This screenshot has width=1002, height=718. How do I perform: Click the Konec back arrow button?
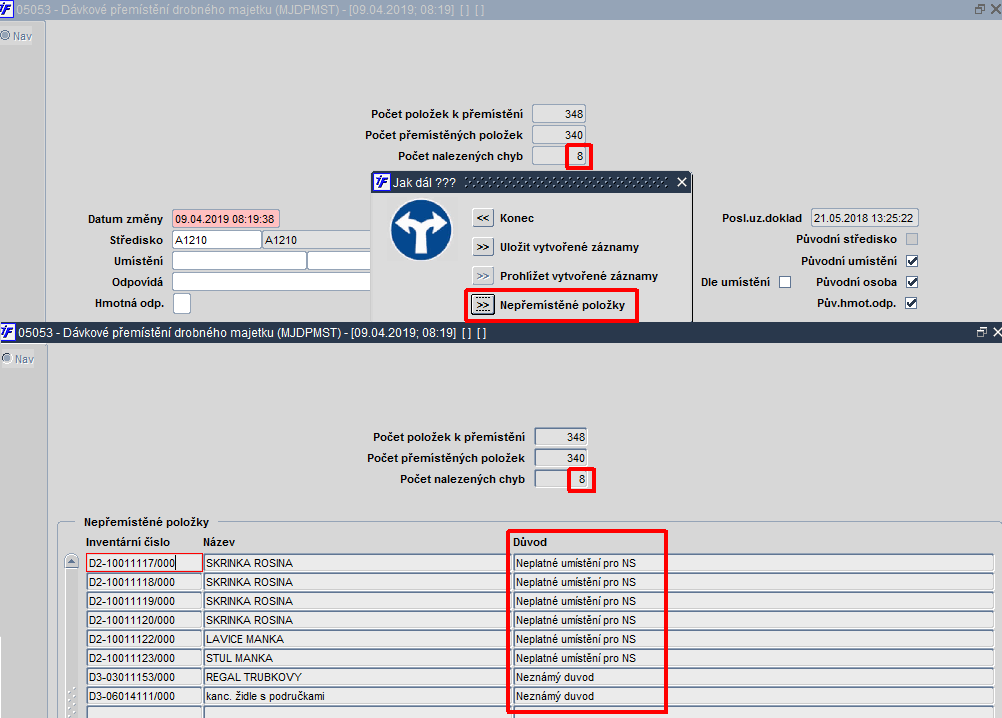point(482,218)
